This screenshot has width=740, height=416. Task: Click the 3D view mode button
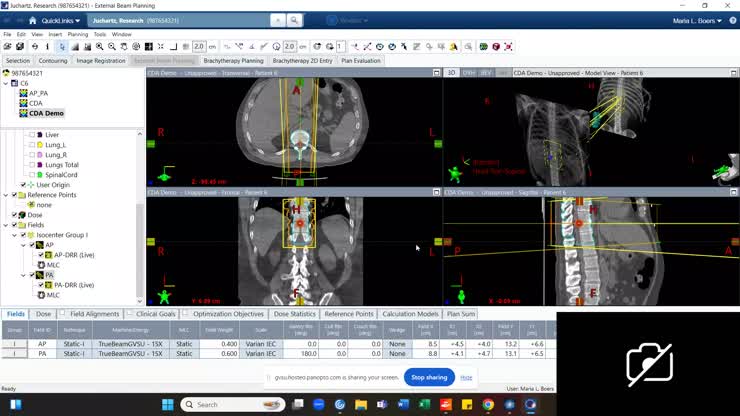(452, 73)
